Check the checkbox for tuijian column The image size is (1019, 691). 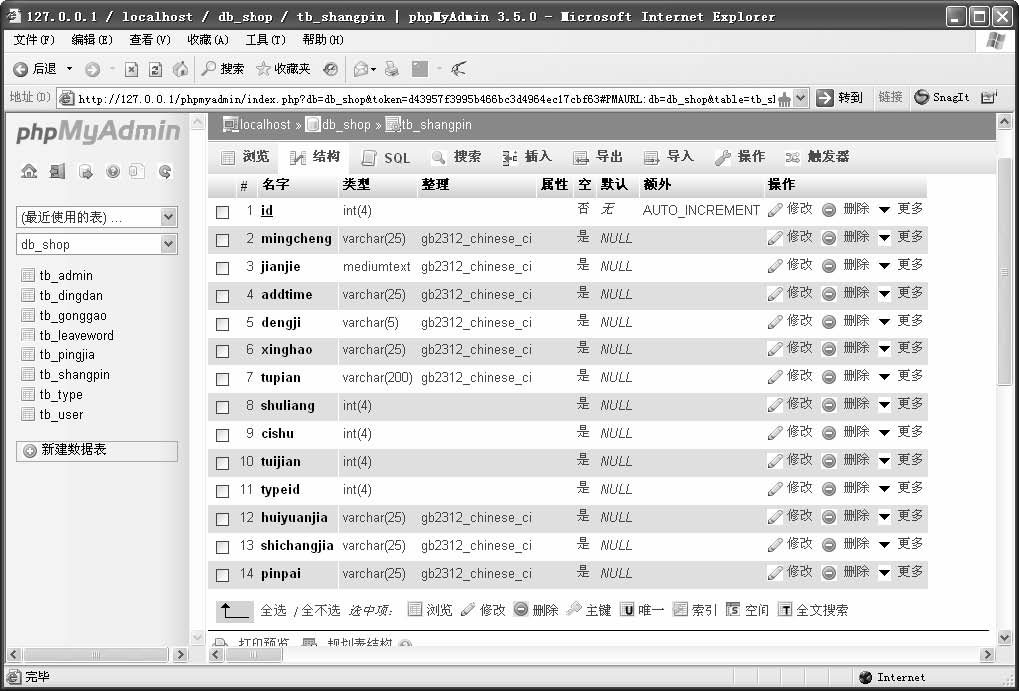tap(222, 463)
